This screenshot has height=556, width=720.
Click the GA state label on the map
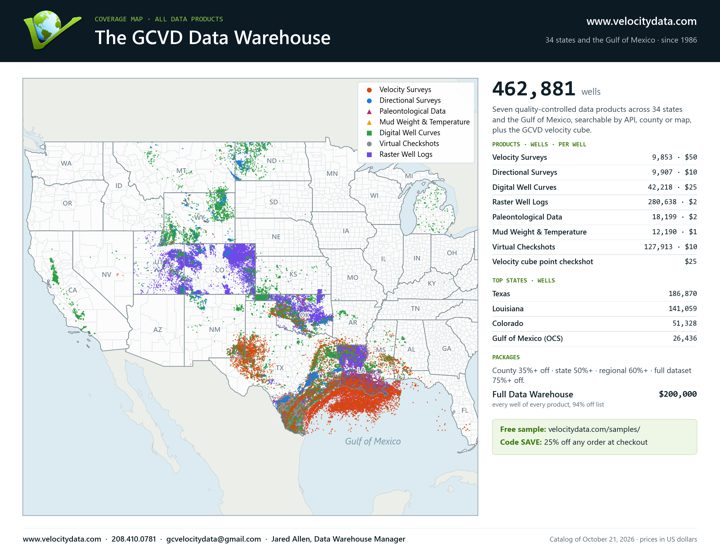[446, 348]
